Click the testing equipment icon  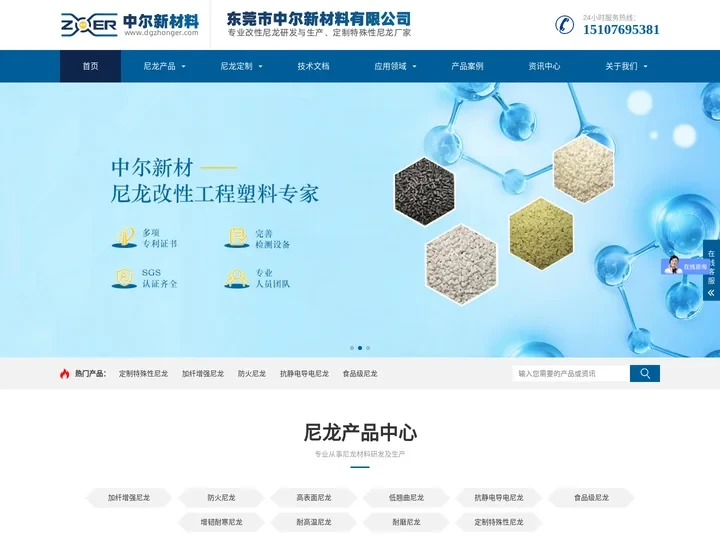tap(236, 237)
